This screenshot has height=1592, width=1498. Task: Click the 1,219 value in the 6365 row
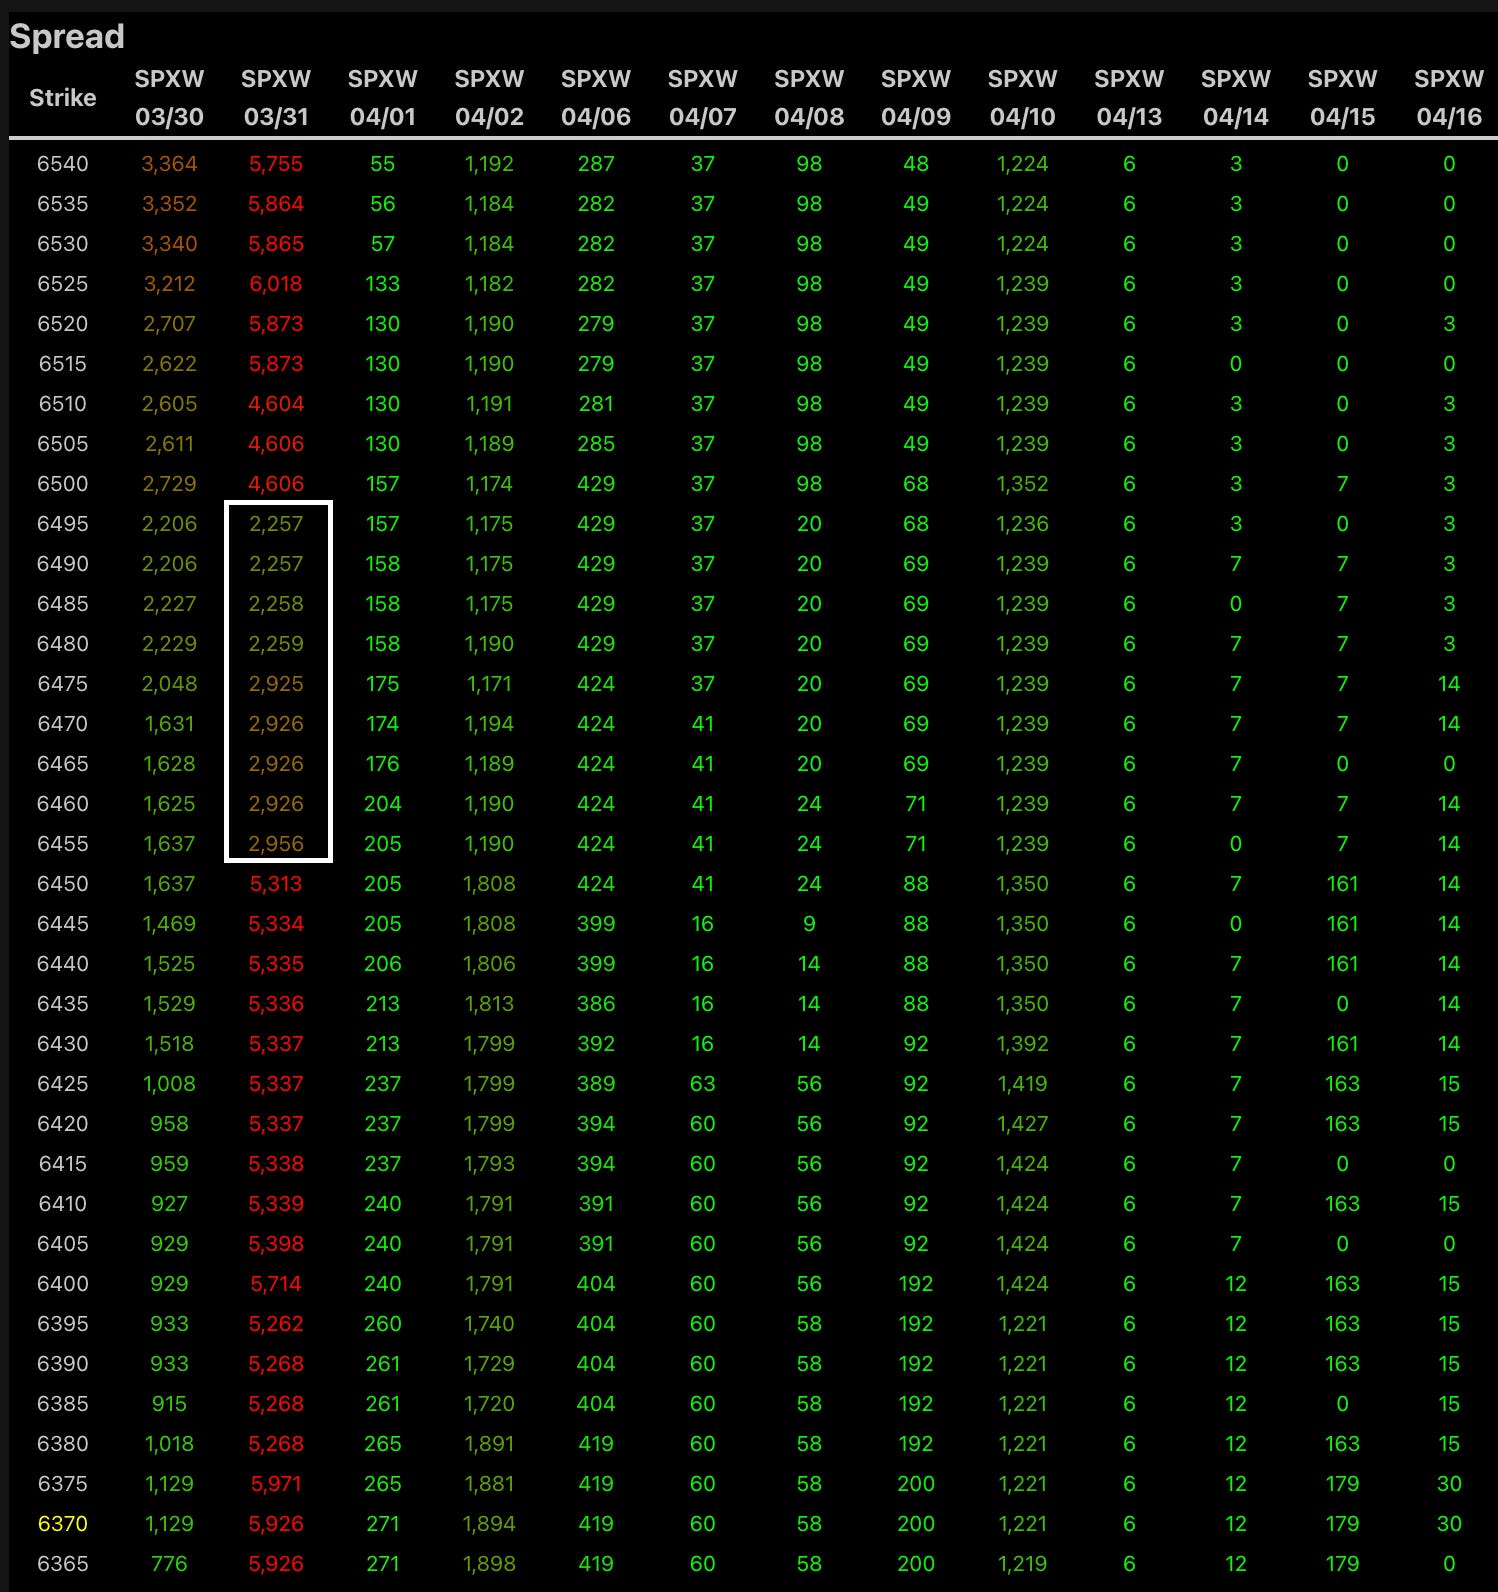[1023, 1564]
